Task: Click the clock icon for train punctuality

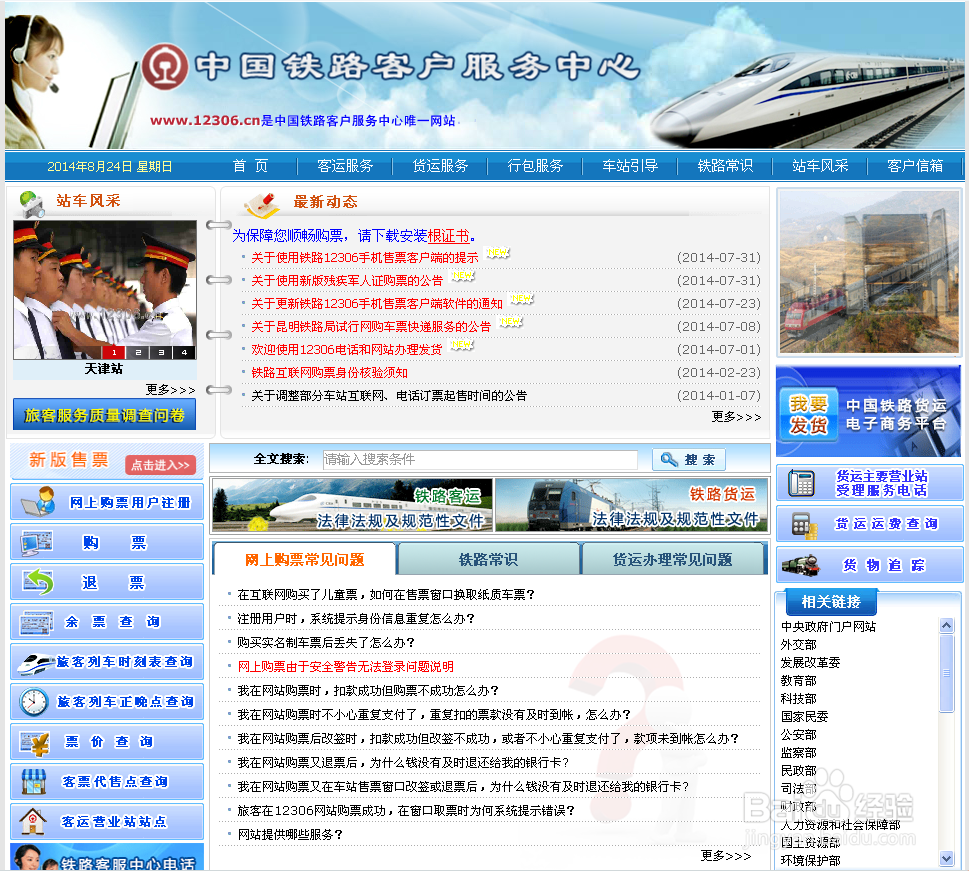Action: click(x=34, y=702)
